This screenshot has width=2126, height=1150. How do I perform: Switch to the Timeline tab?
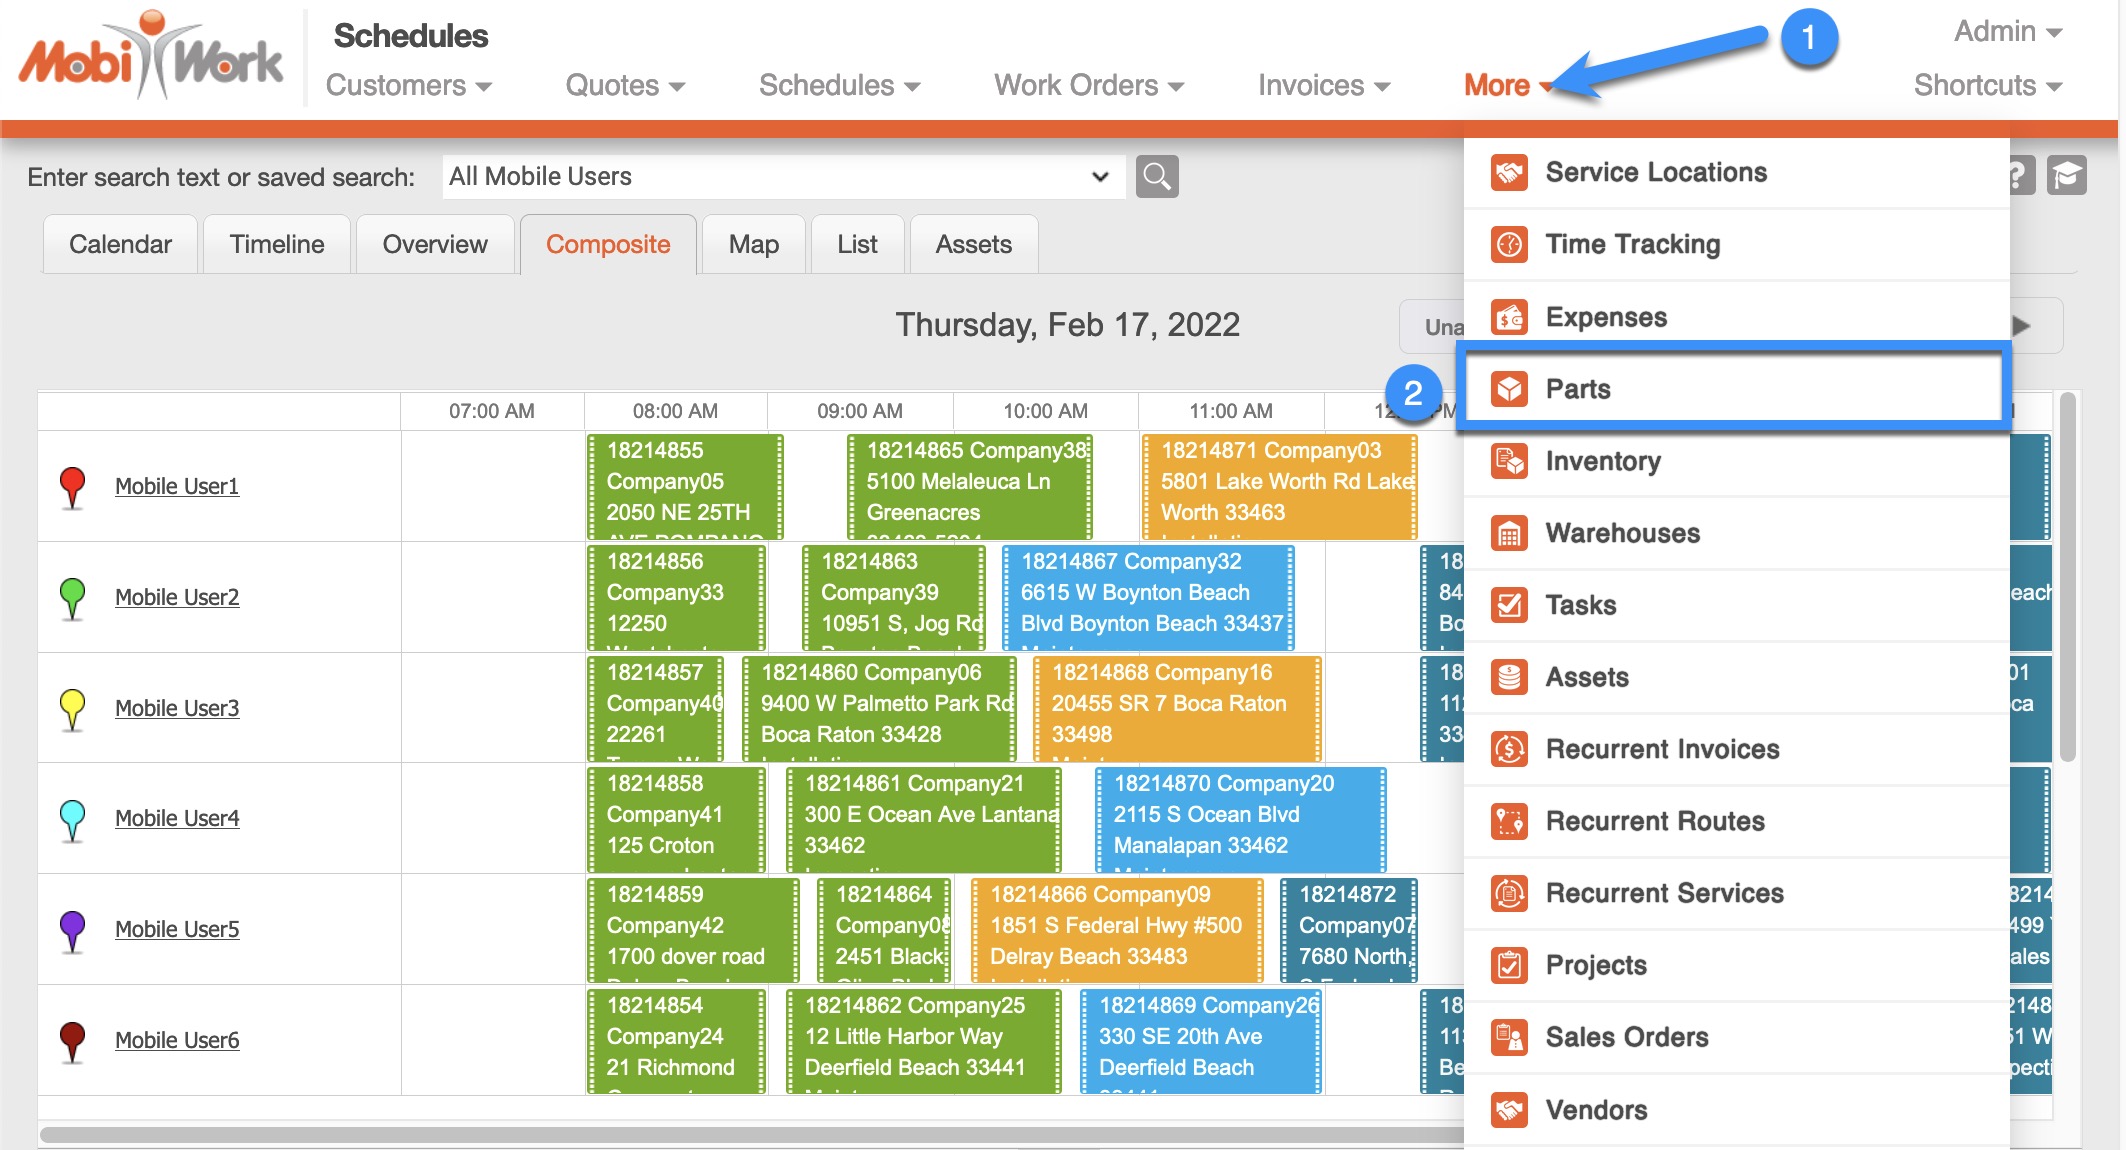(277, 244)
